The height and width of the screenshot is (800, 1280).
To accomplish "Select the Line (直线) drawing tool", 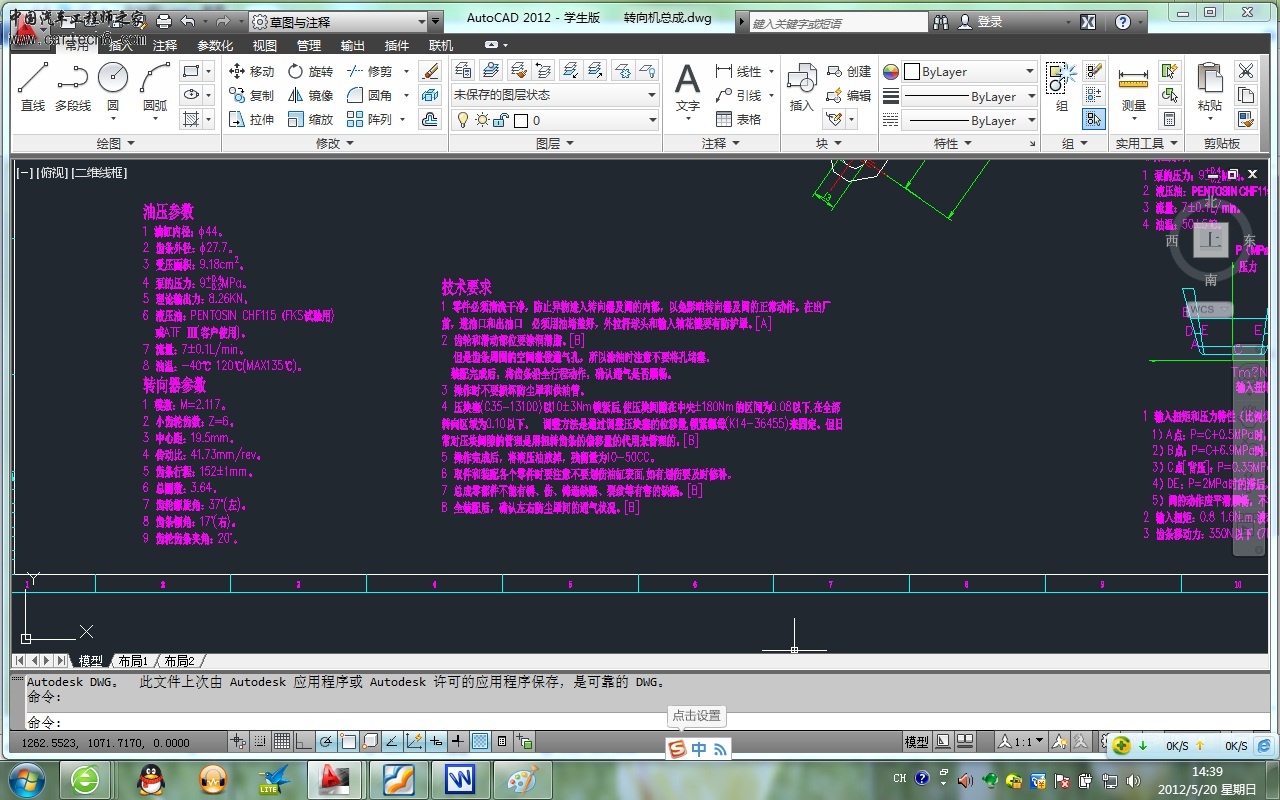I will click(32, 87).
